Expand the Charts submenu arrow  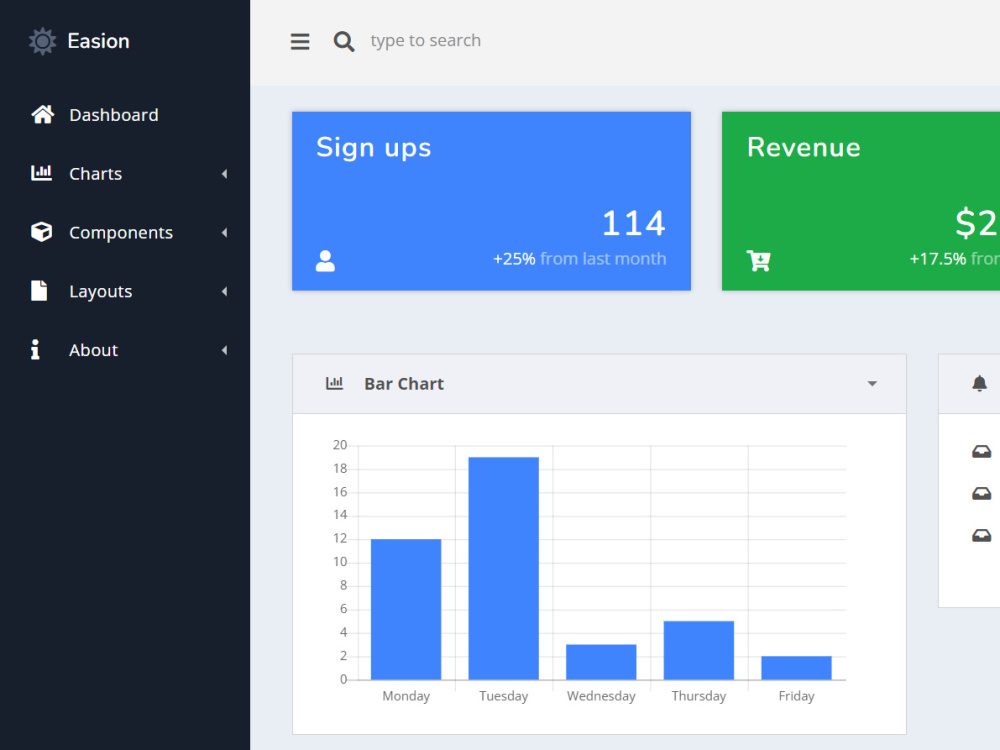coord(224,173)
